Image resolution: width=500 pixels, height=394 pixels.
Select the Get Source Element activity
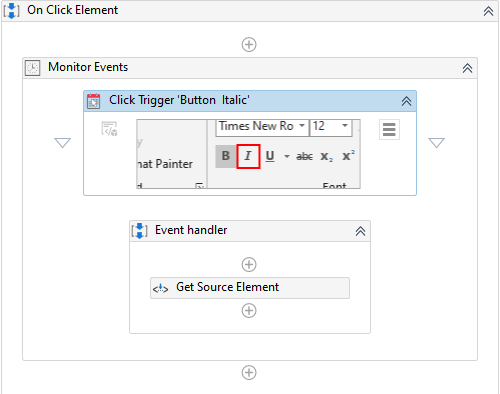coord(250,288)
